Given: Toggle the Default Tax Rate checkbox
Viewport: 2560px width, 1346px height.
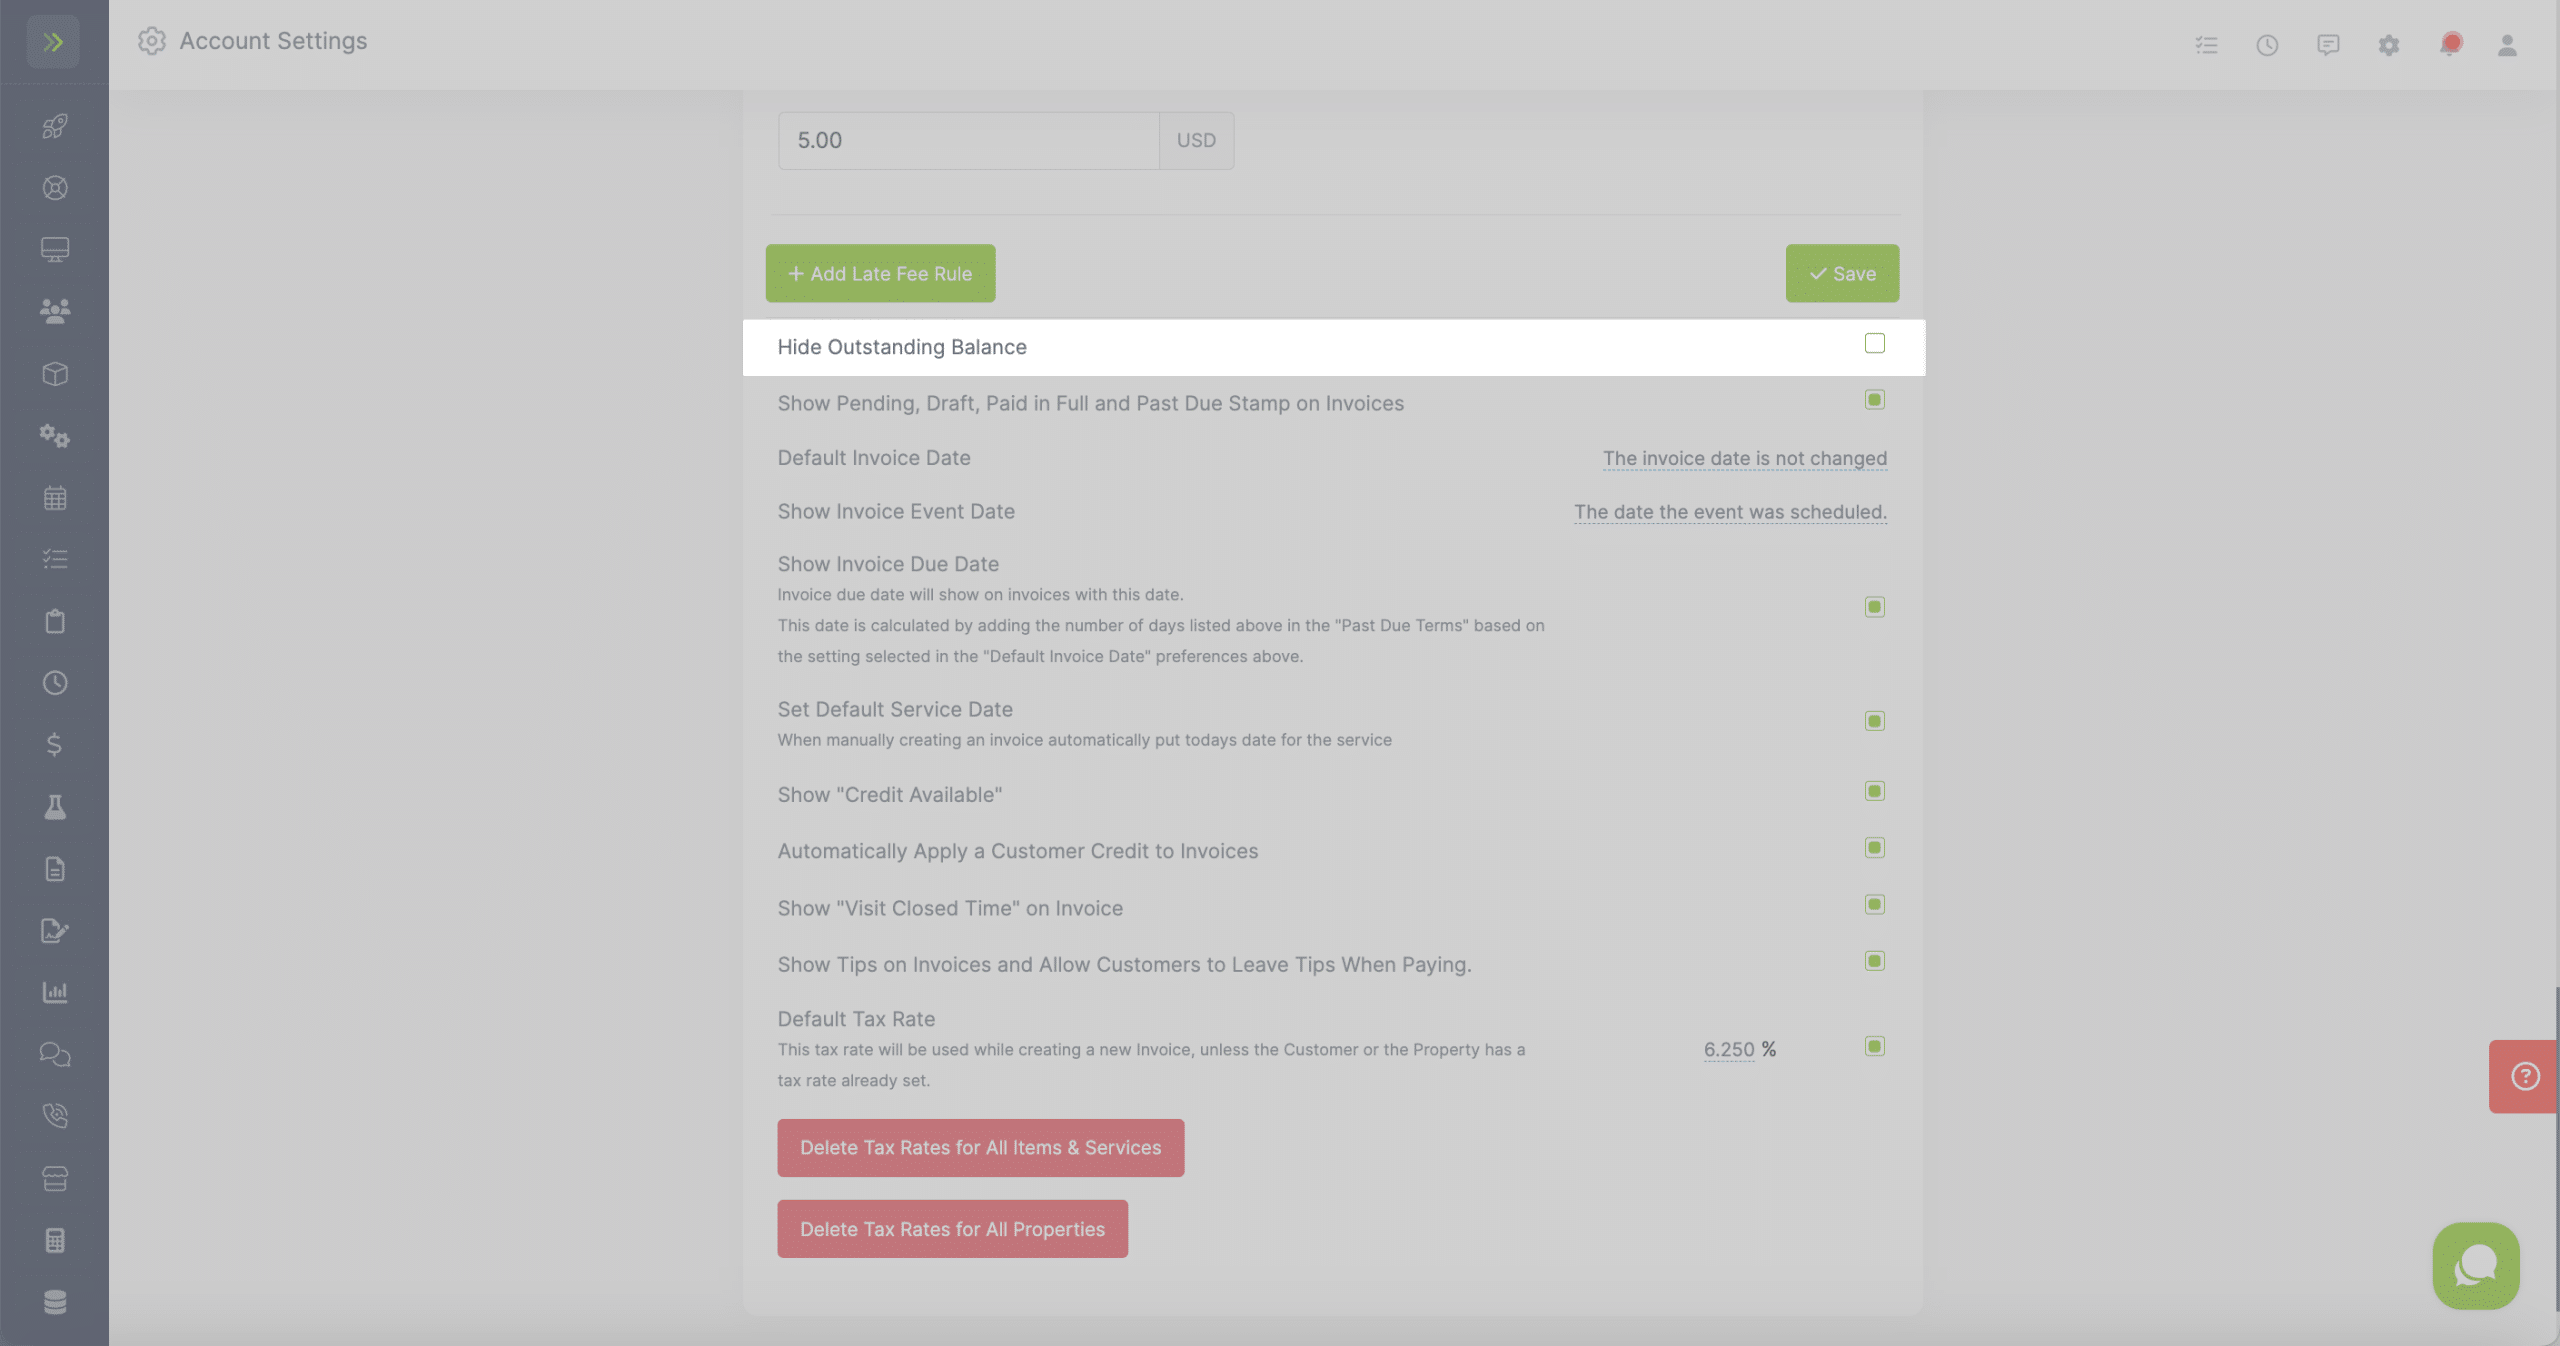Looking at the screenshot, I should [1875, 1046].
